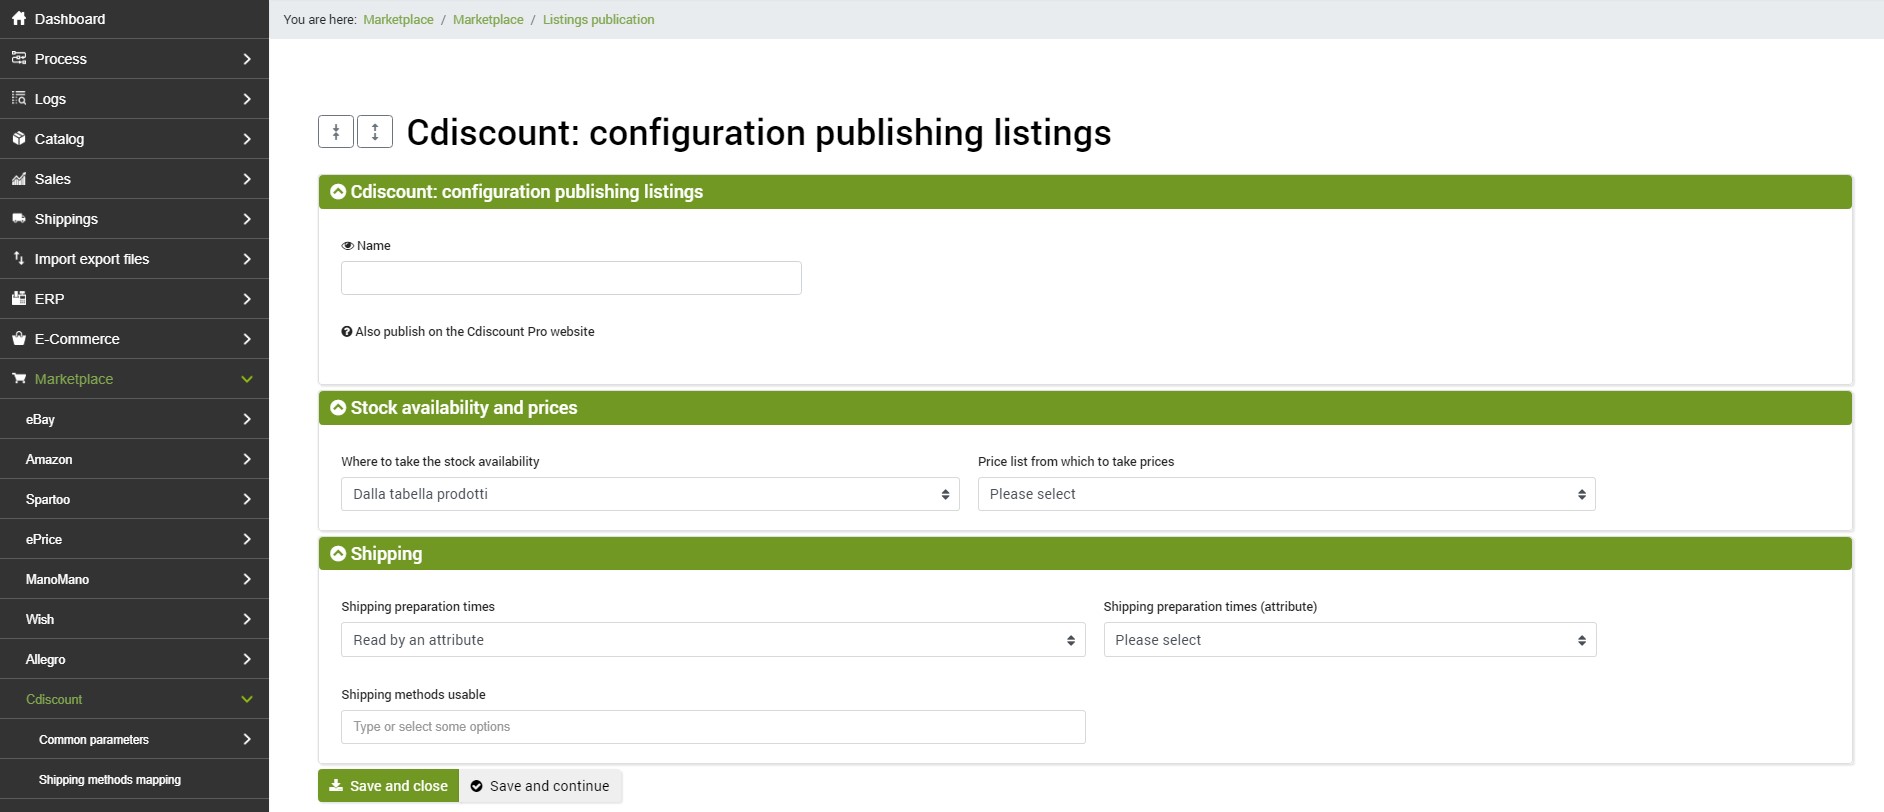Click the Shipping methods usable field
Viewport: 1884px width, 812px height.
tap(713, 727)
